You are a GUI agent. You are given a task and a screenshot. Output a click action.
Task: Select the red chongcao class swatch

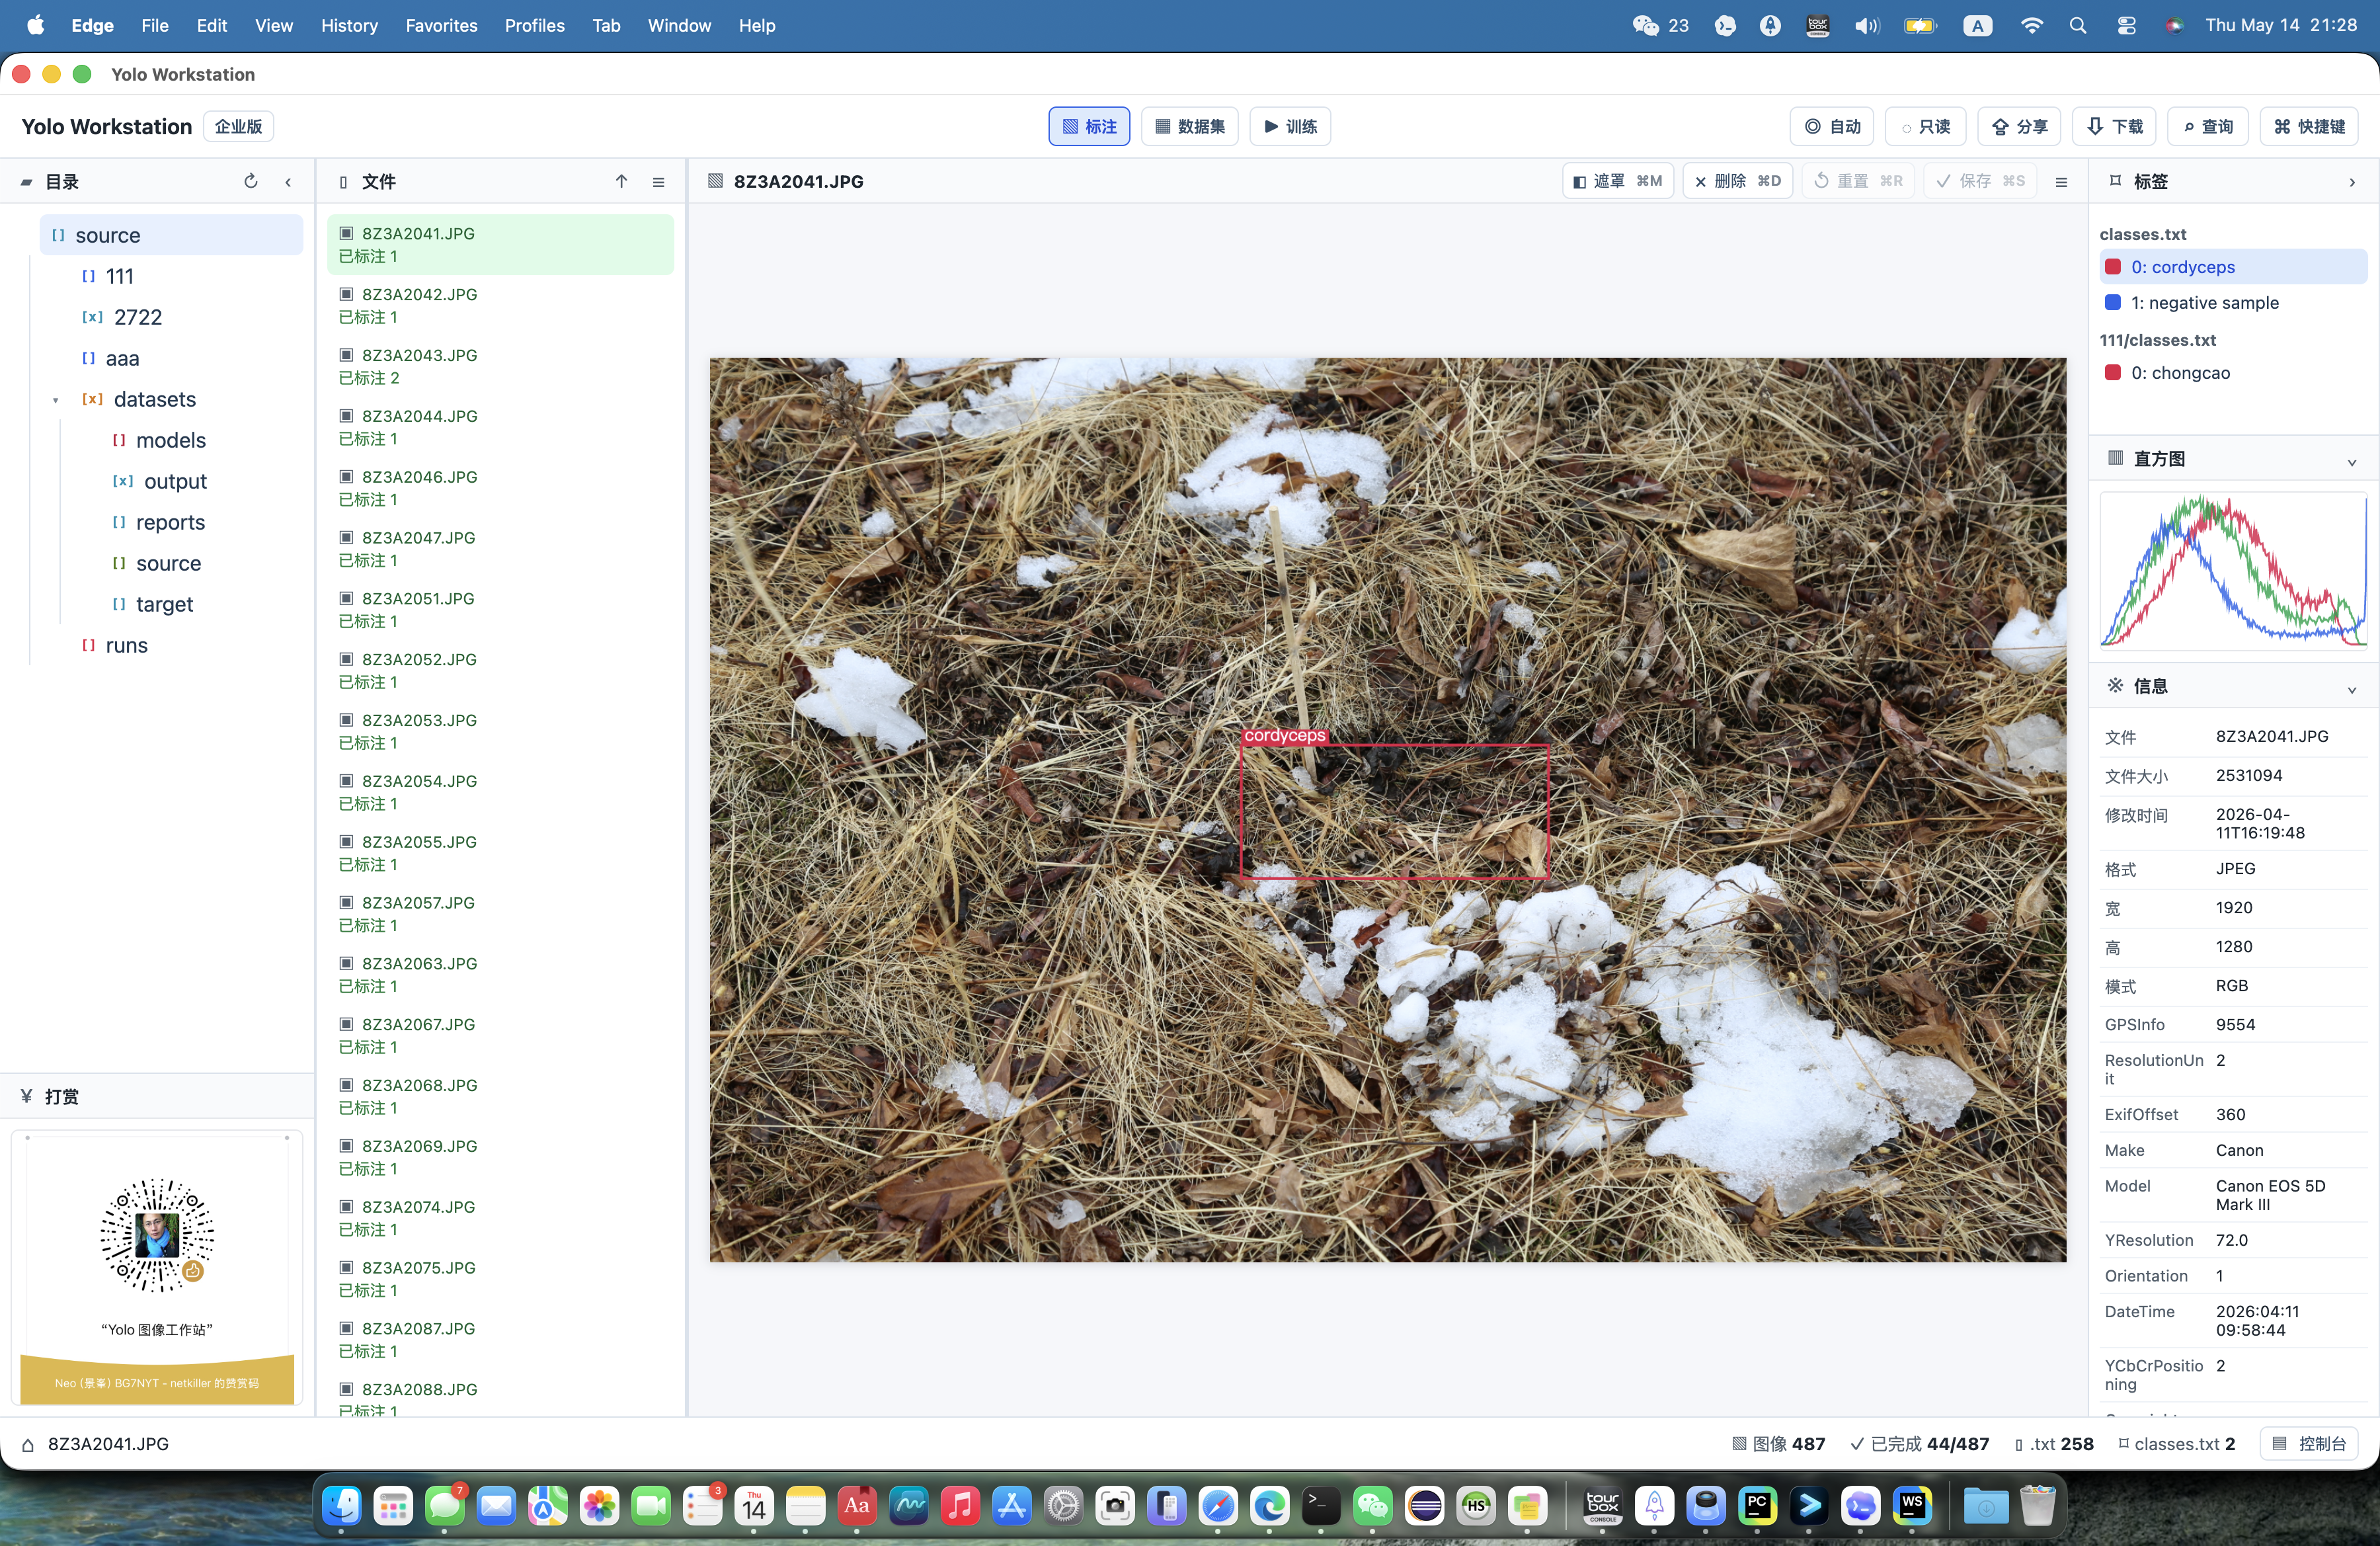(x=2113, y=372)
